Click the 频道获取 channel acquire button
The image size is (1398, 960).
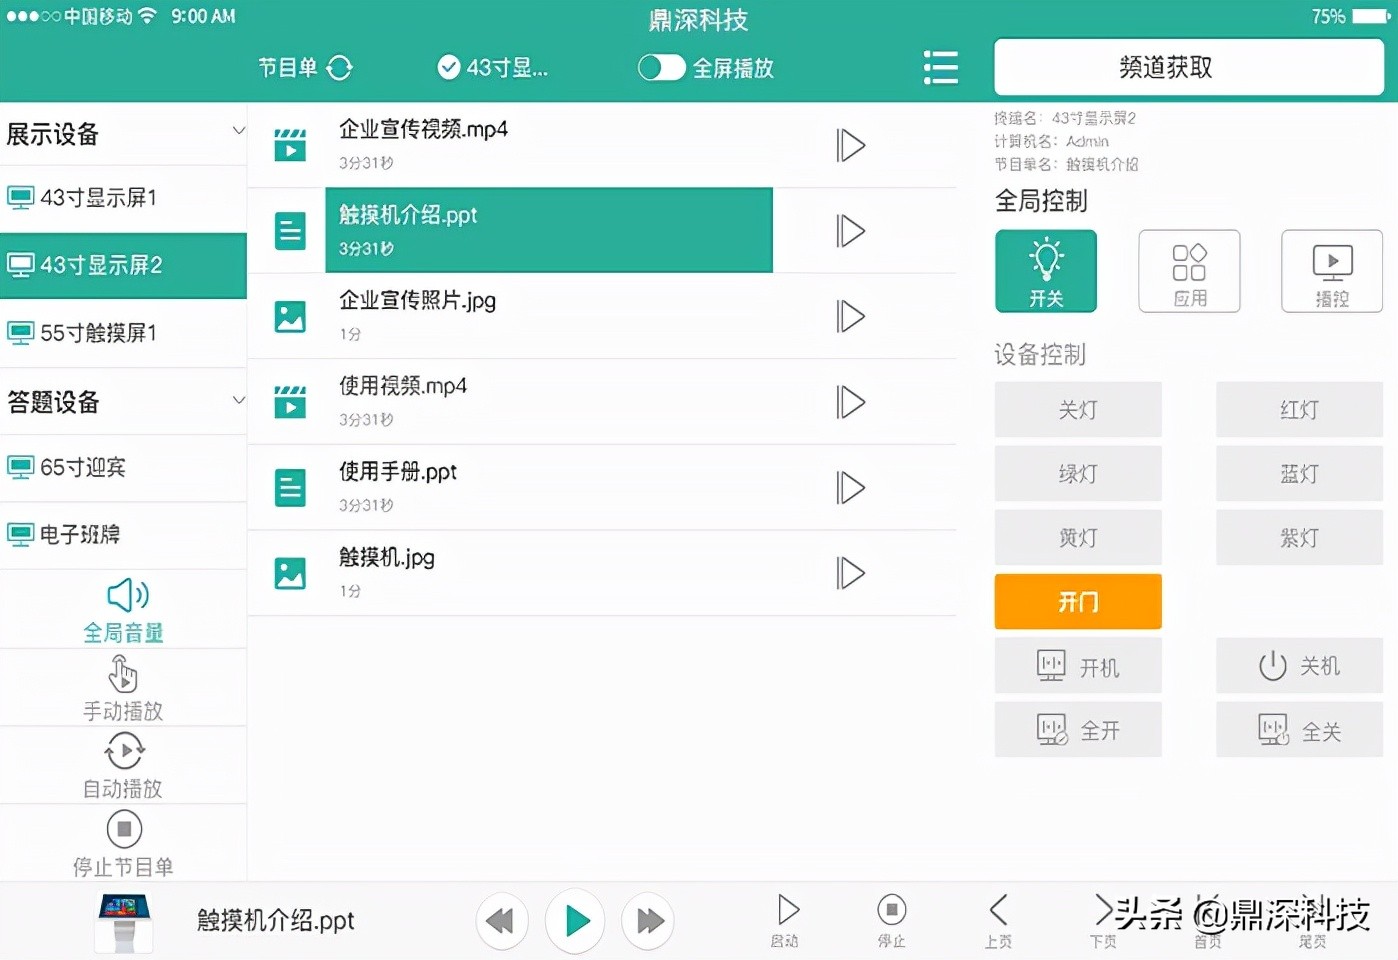point(1189,66)
